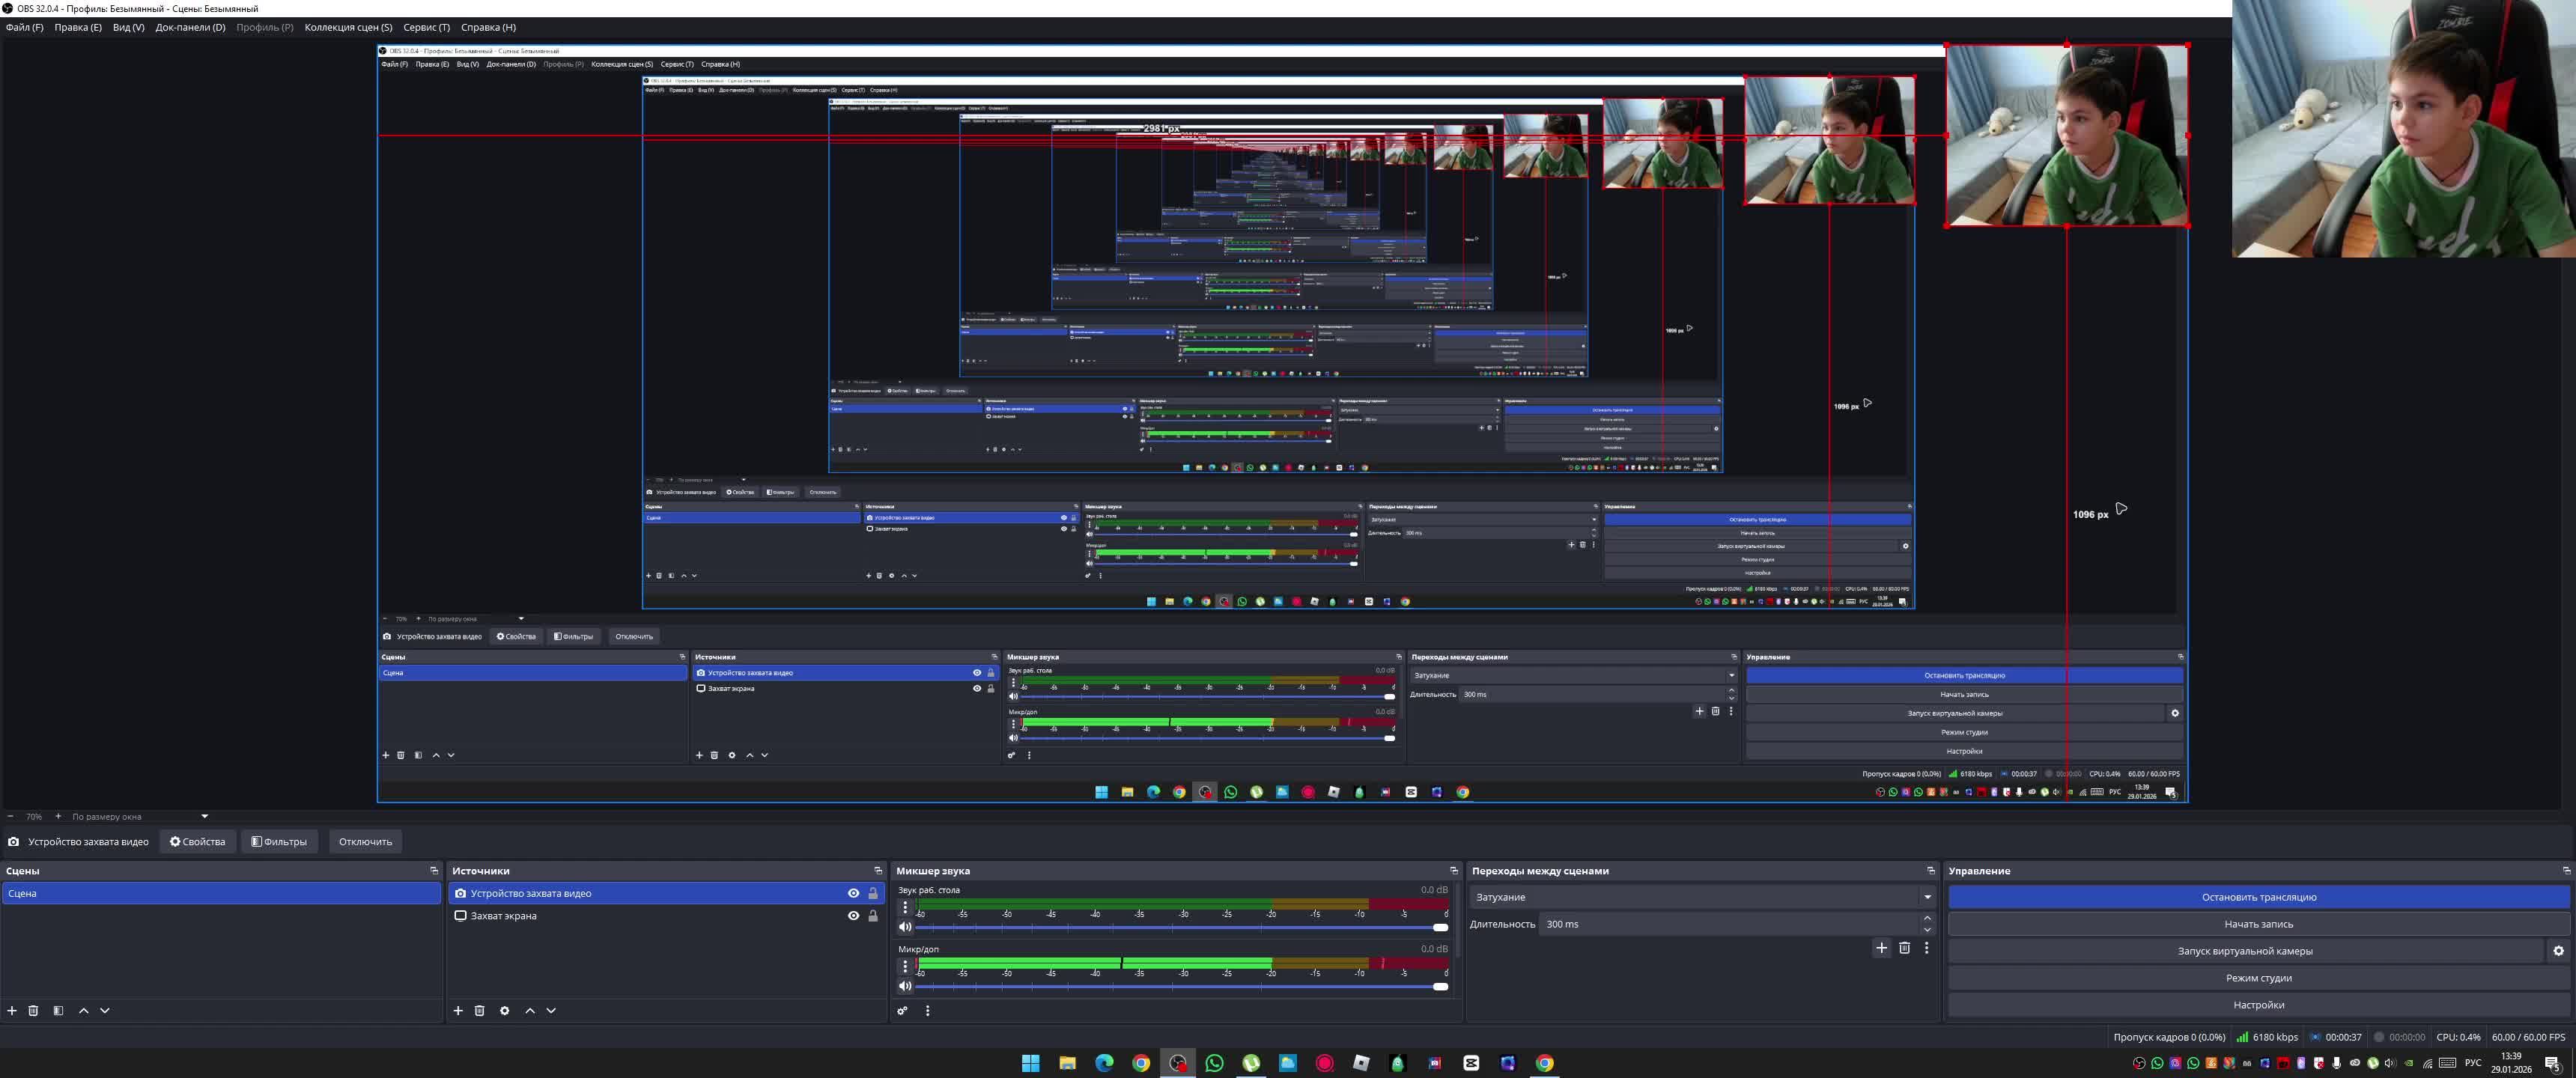Toggle visibility of Захват экрана source

point(853,916)
